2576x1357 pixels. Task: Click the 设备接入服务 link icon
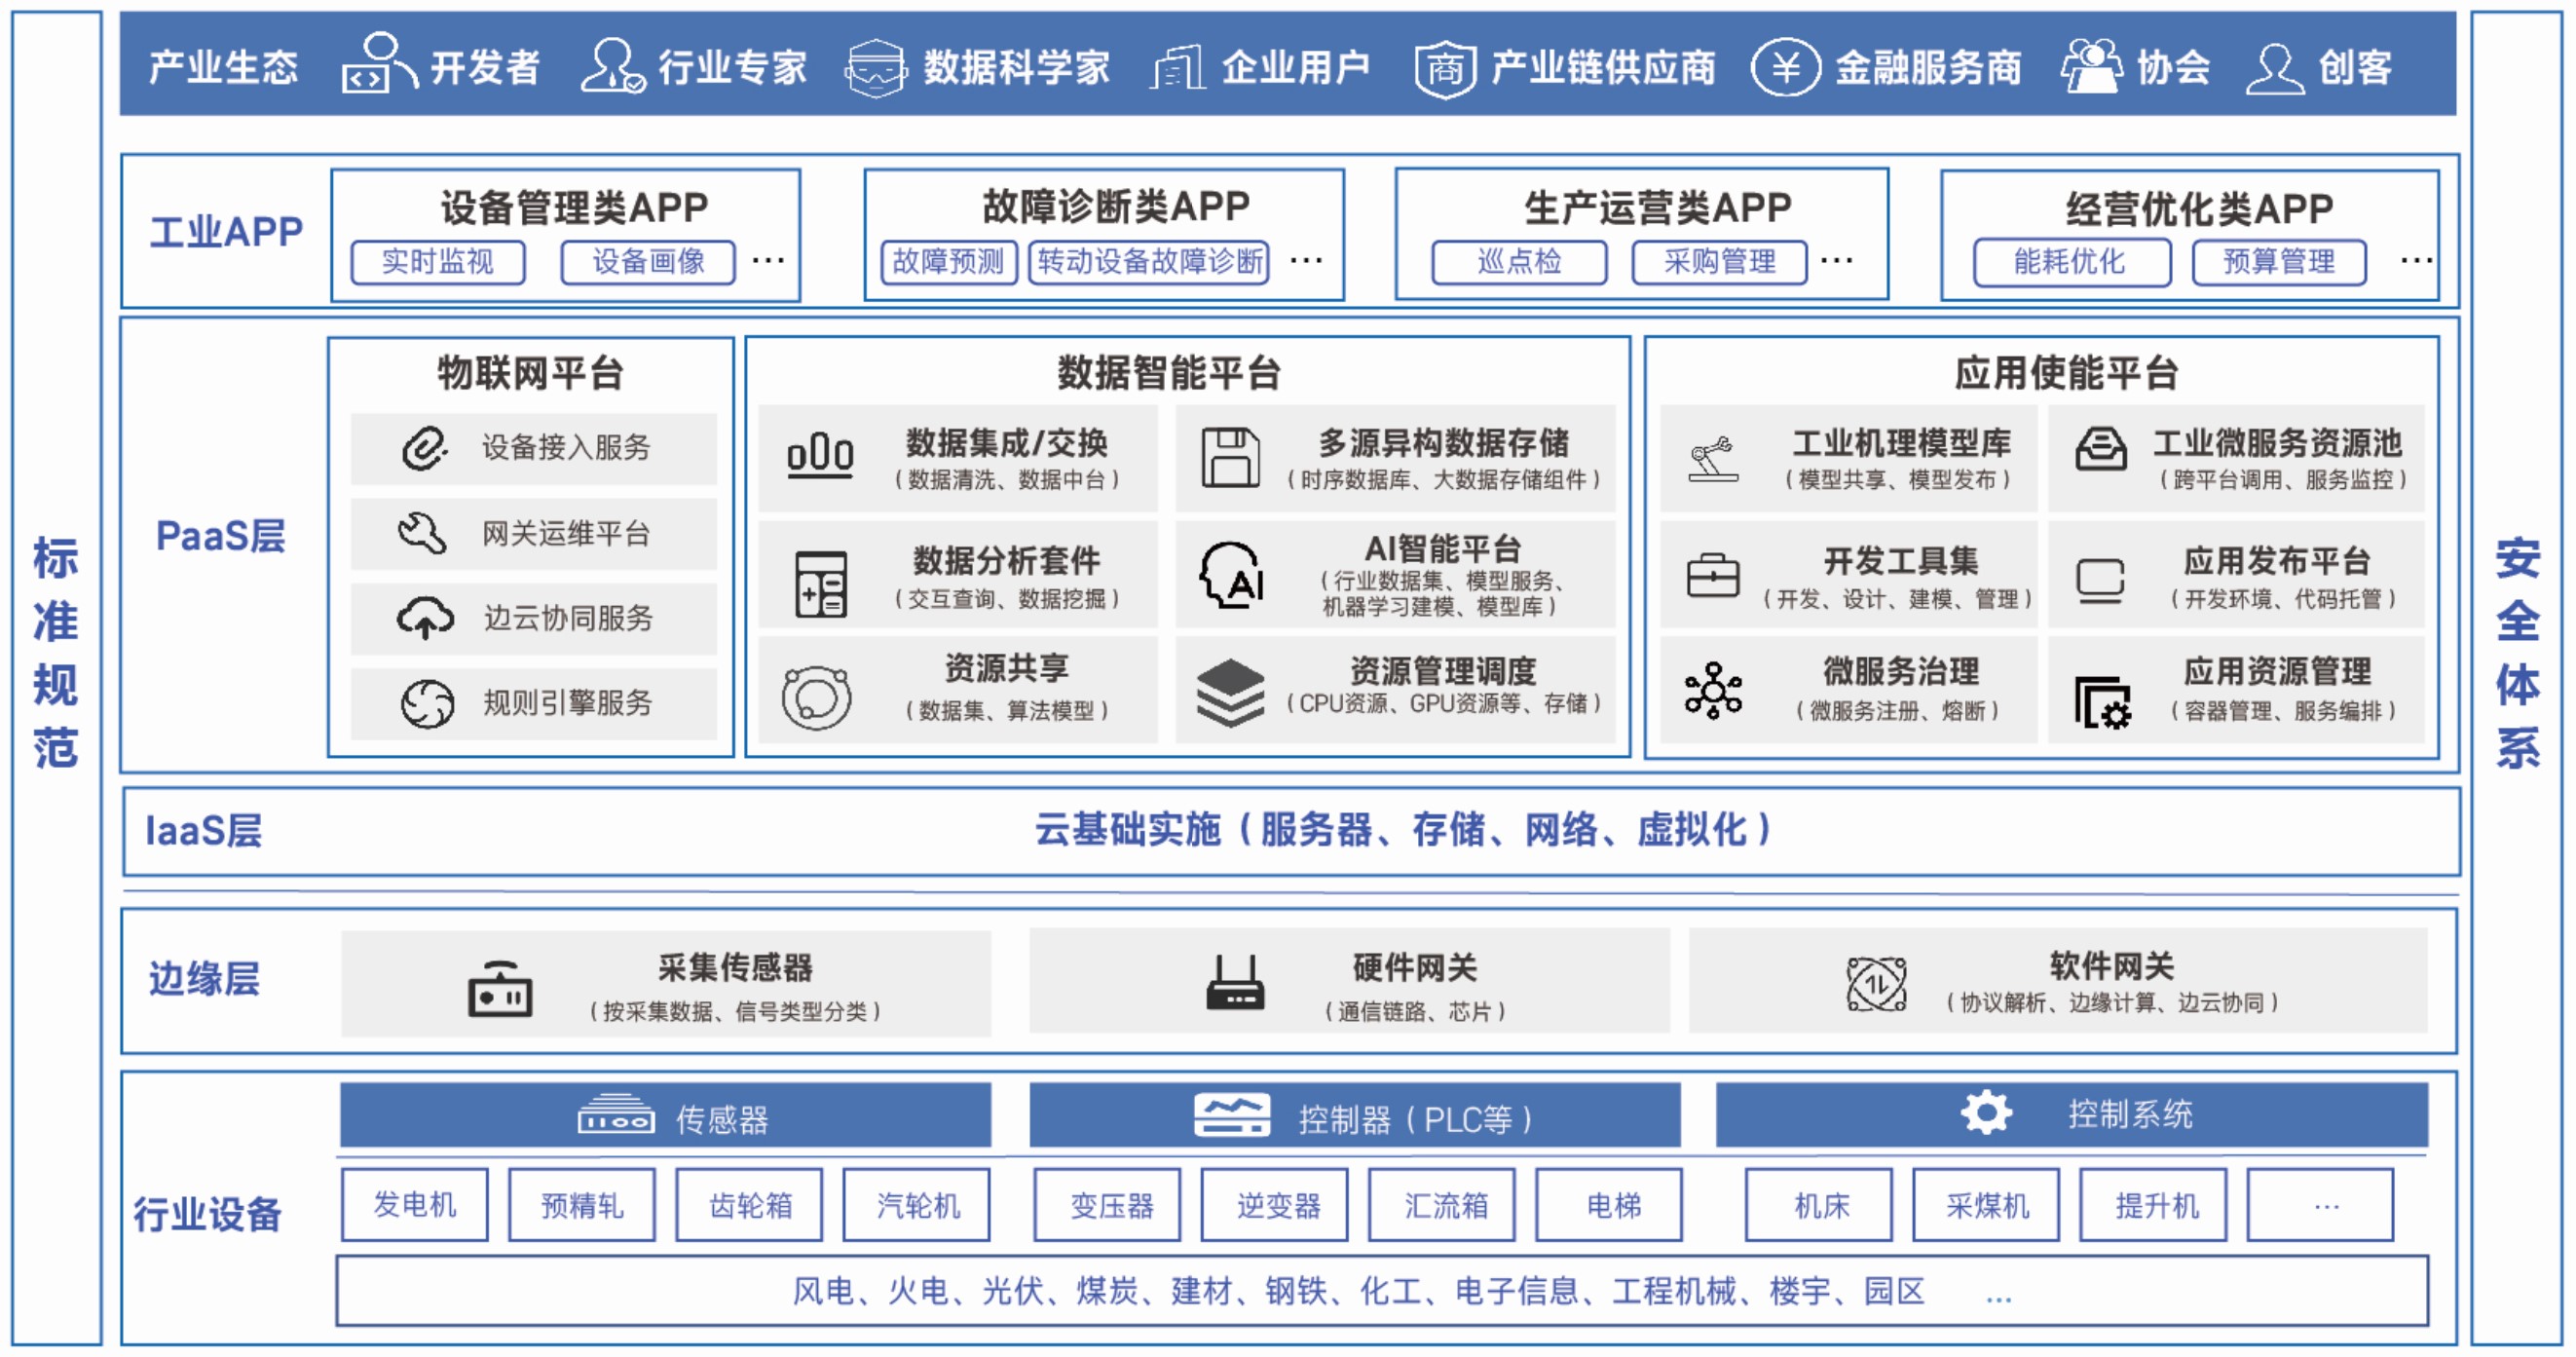(x=425, y=449)
